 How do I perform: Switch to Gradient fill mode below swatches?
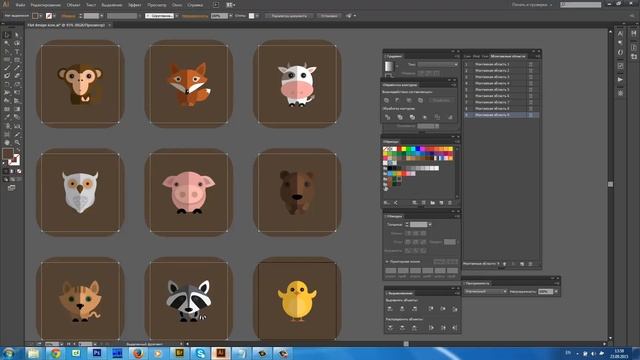pyautogui.click(x=12, y=171)
